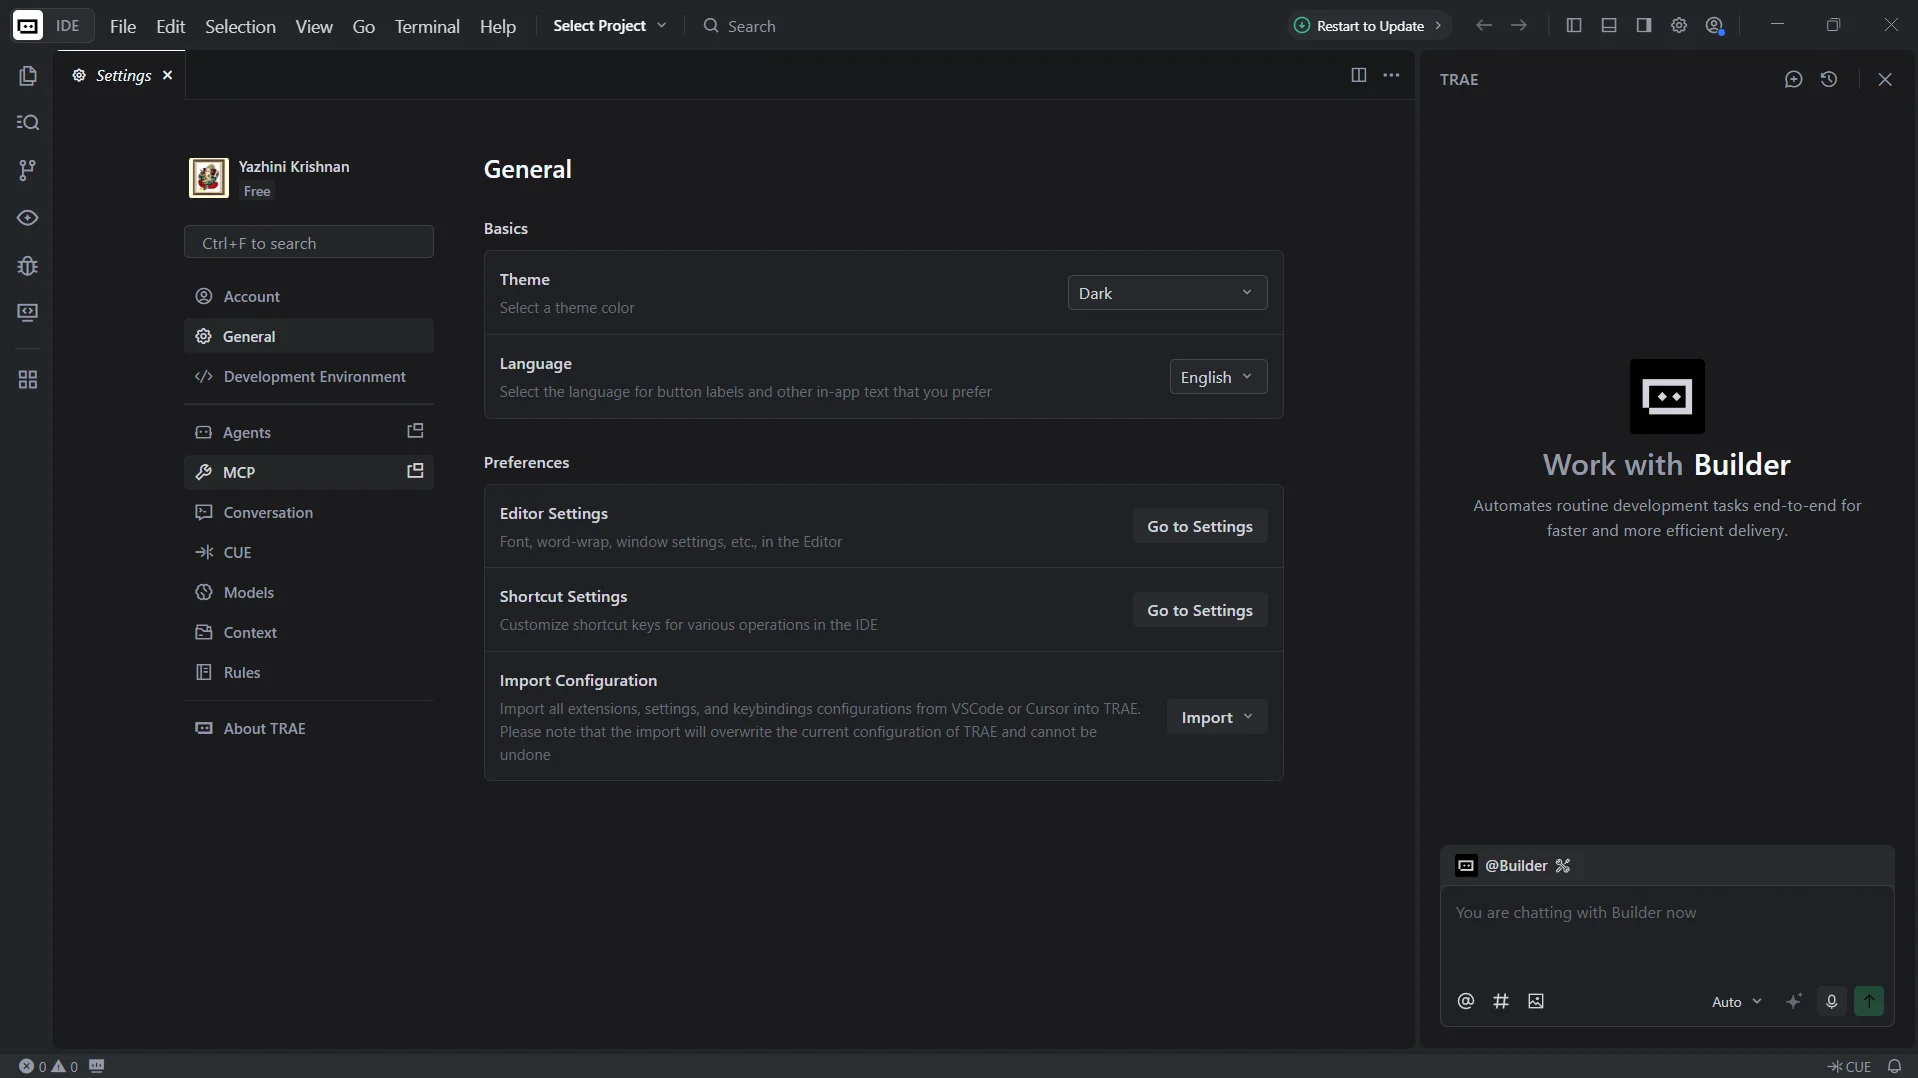
Task: Toggle the bottom panel layout icon
Action: 1608,25
